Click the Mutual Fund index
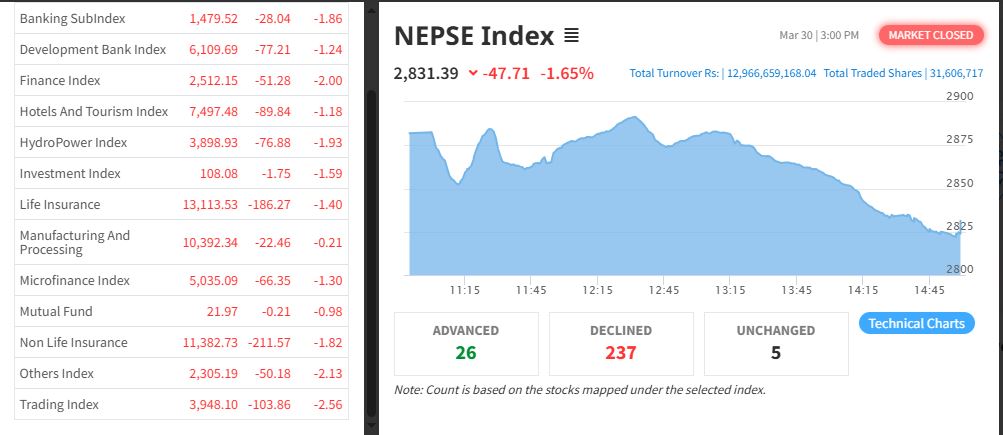 click(56, 312)
